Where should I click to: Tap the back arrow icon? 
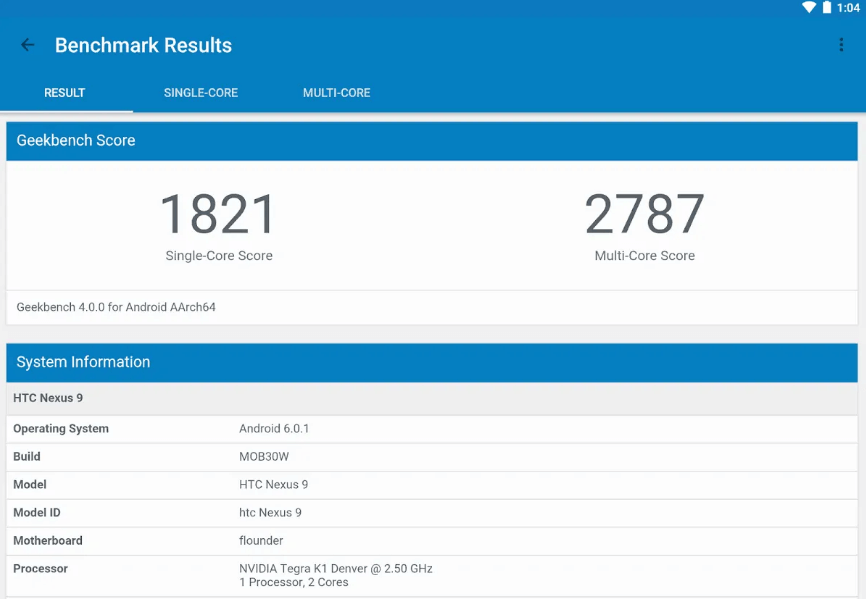(27, 45)
